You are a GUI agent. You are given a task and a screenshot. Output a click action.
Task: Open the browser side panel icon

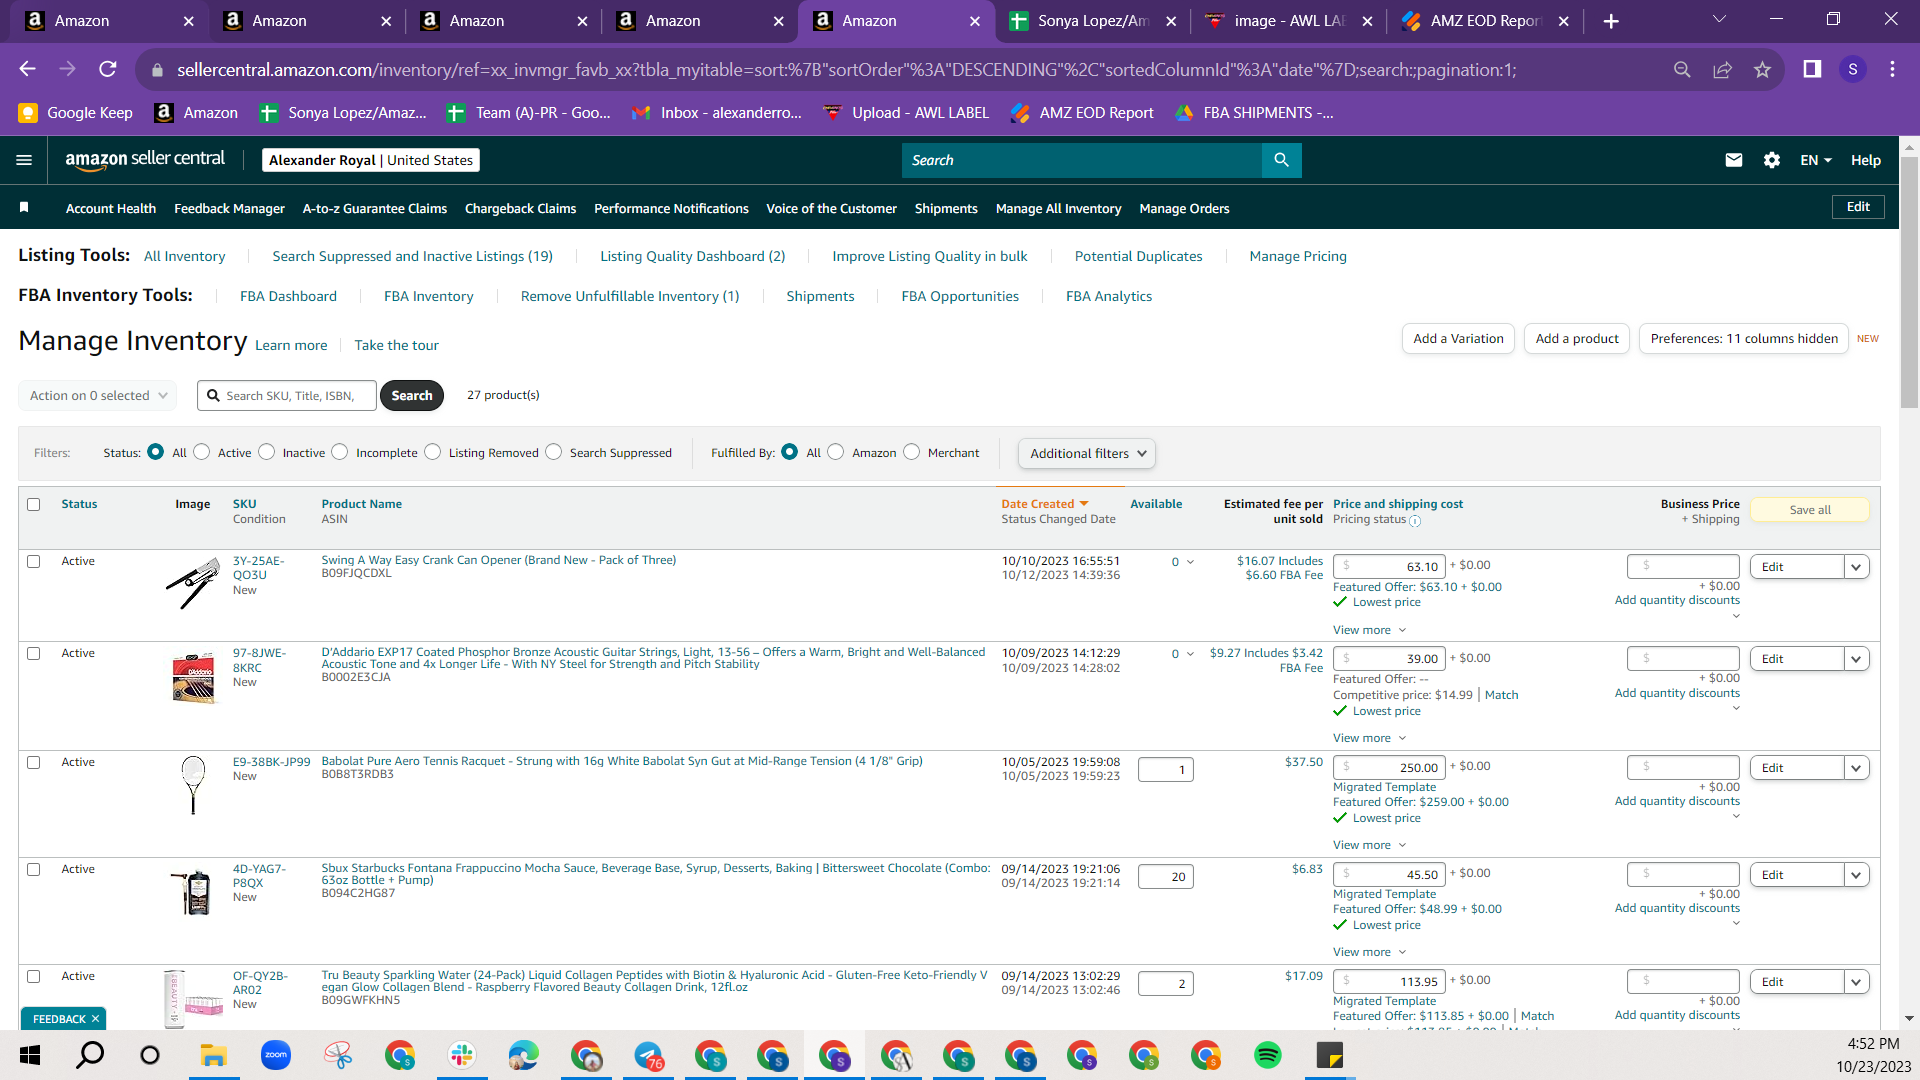(x=1812, y=69)
